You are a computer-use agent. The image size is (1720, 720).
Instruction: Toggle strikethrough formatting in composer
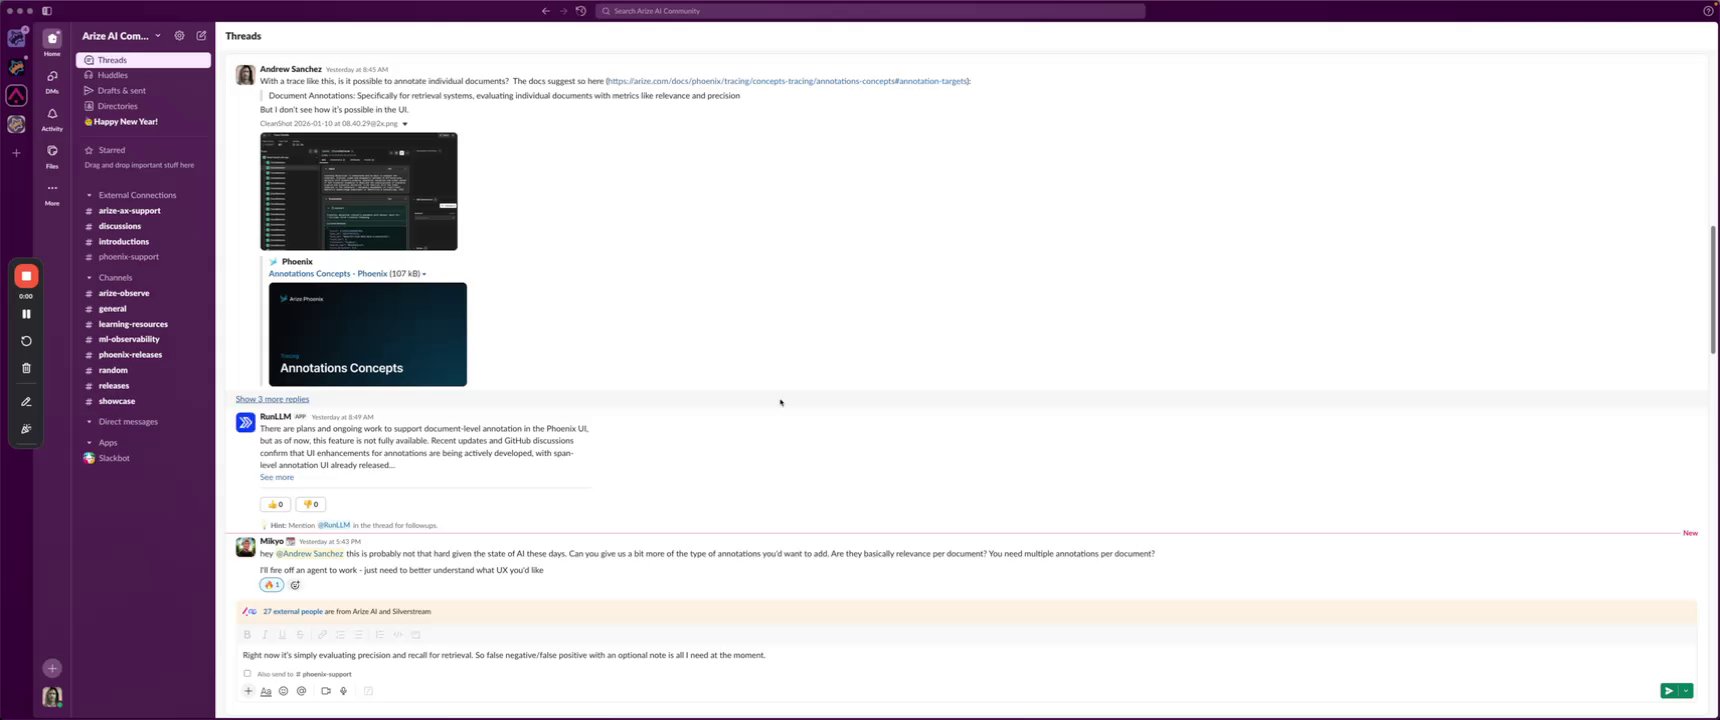pyautogui.click(x=300, y=635)
